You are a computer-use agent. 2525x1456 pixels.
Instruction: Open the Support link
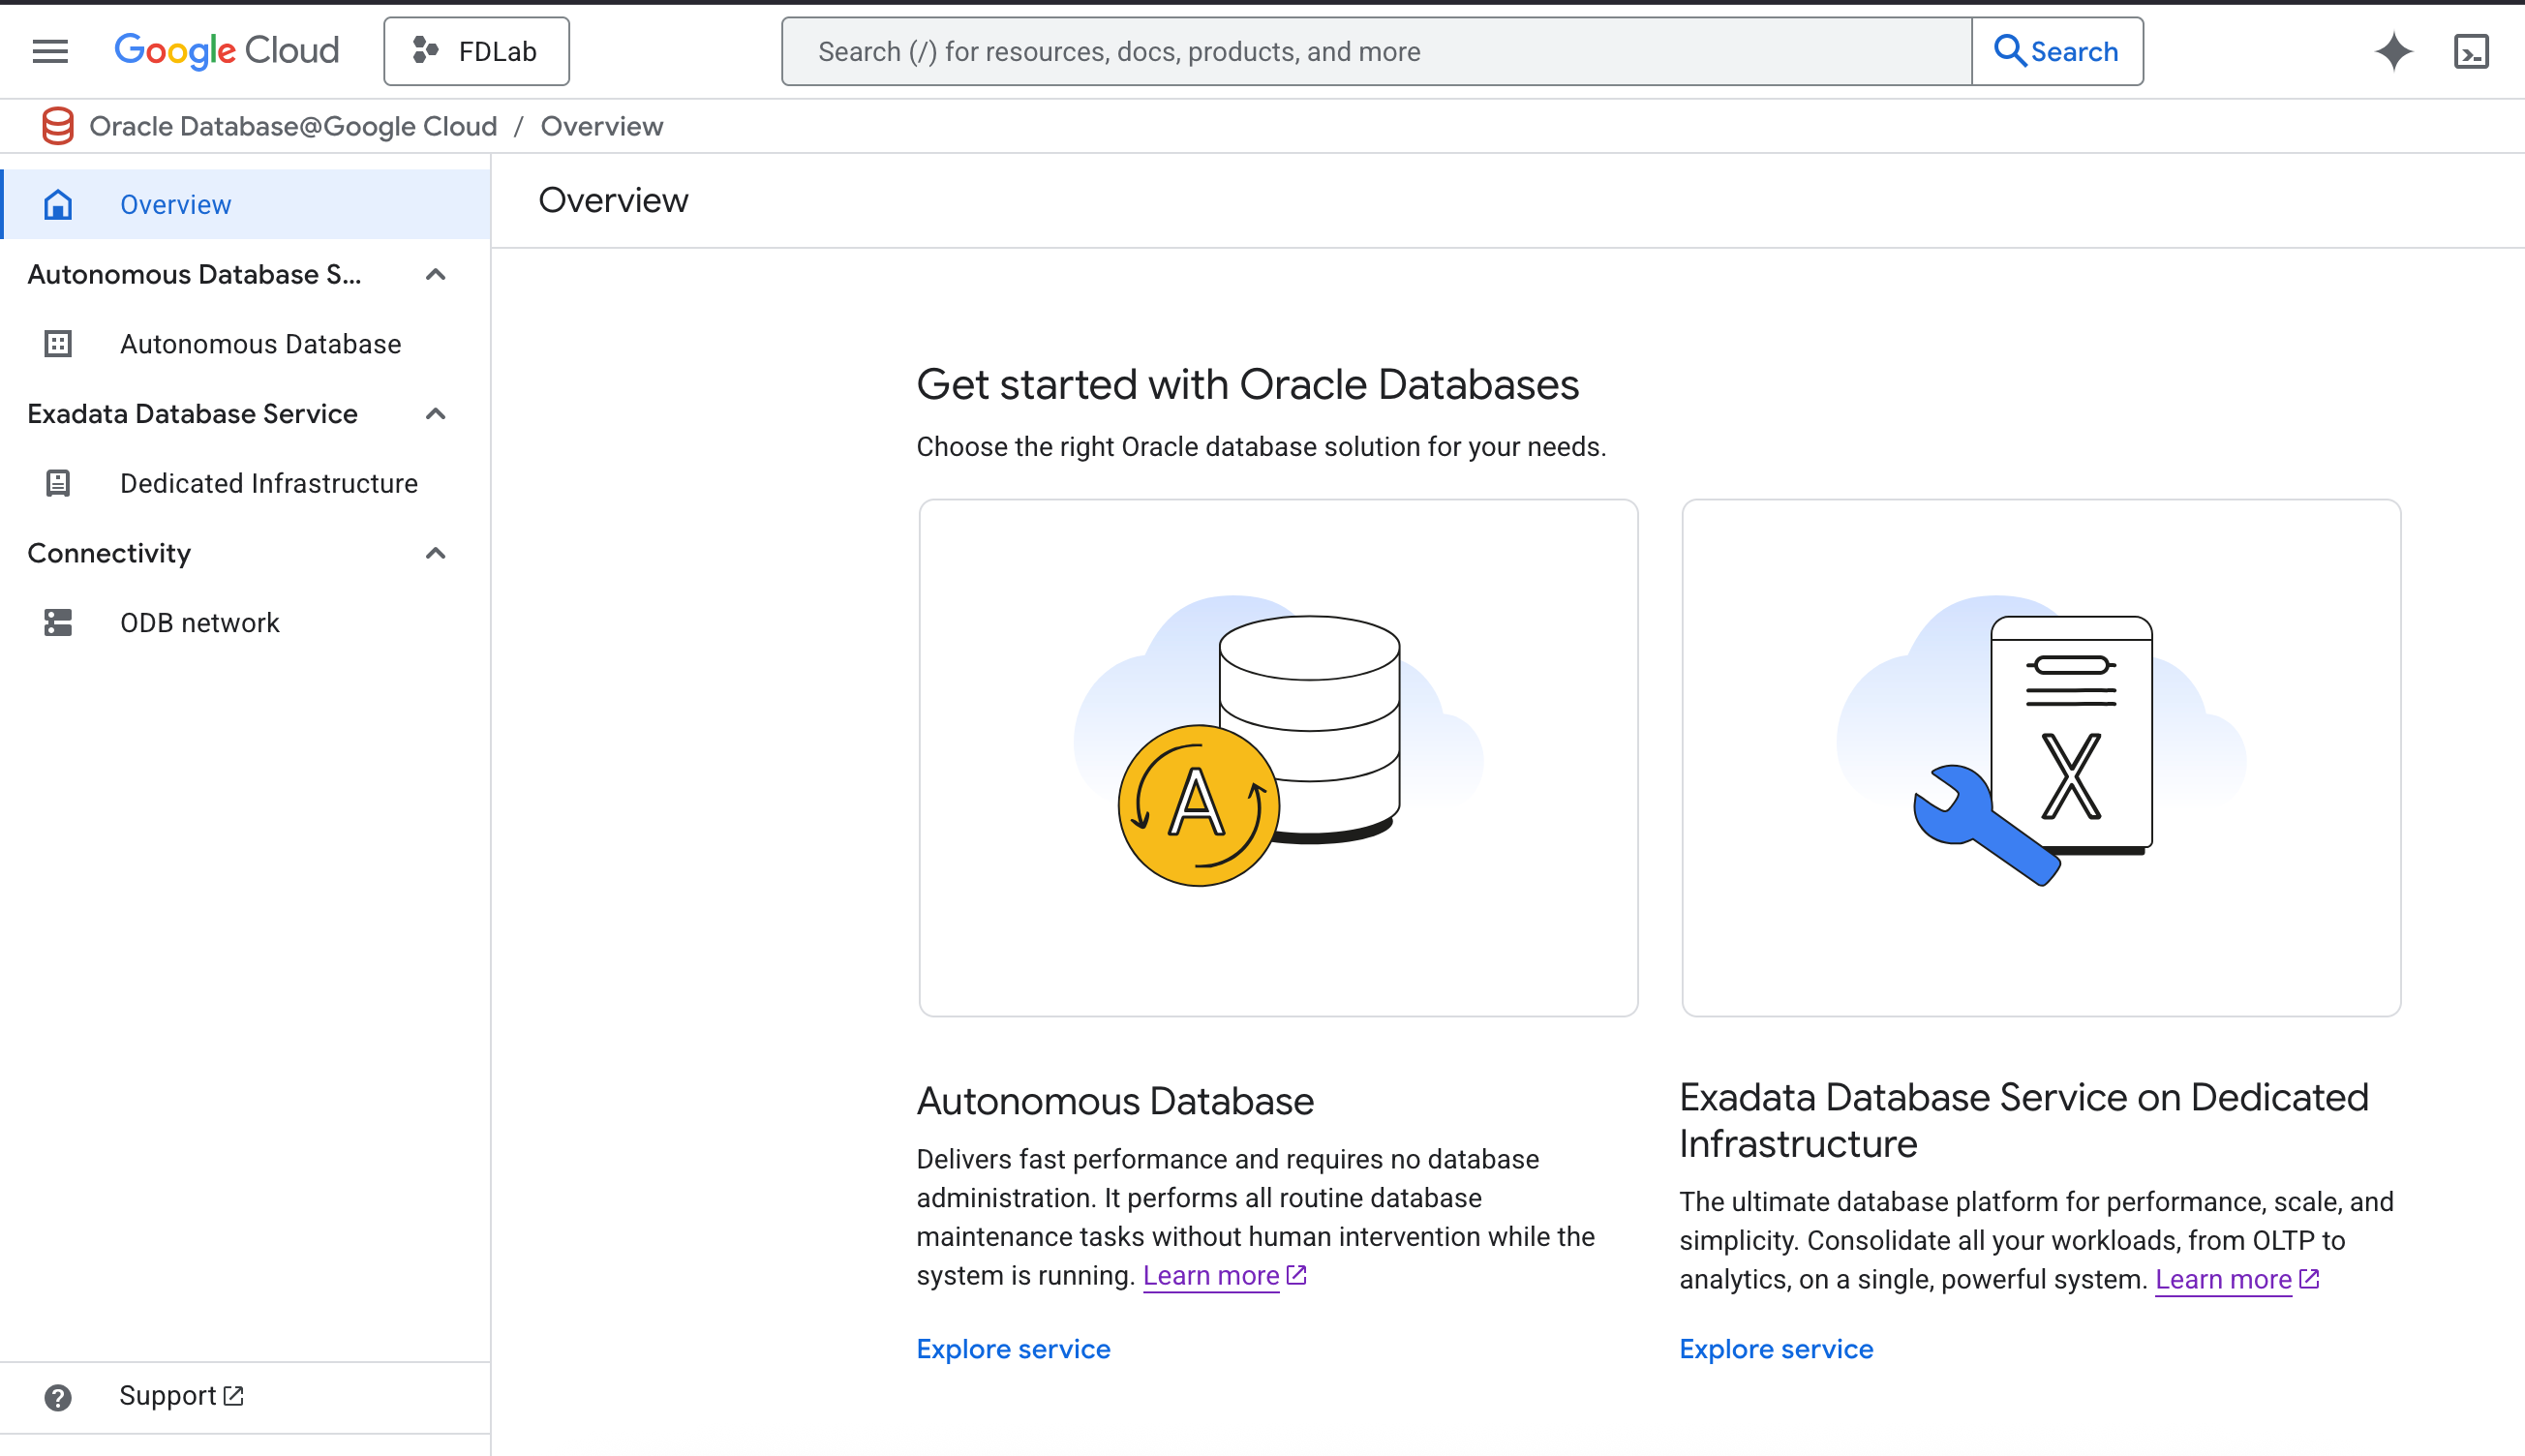tap(181, 1396)
